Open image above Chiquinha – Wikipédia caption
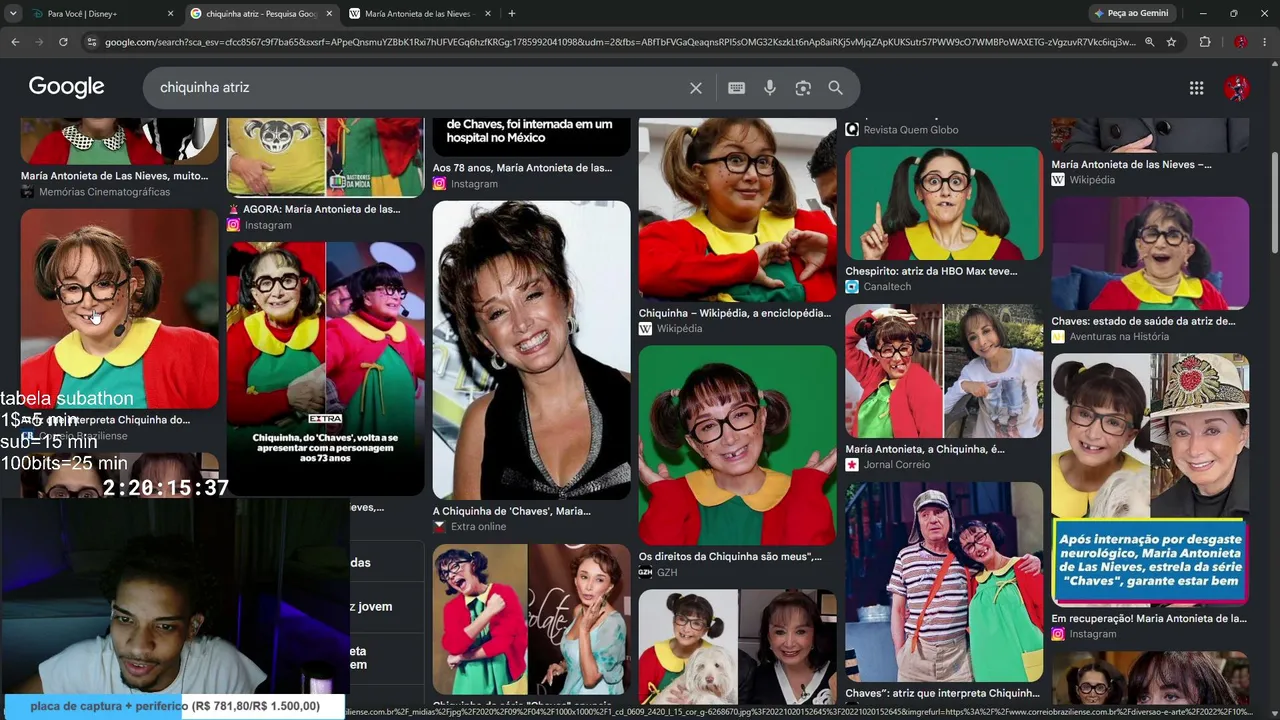The width and height of the screenshot is (1280, 720). pos(738,210)
